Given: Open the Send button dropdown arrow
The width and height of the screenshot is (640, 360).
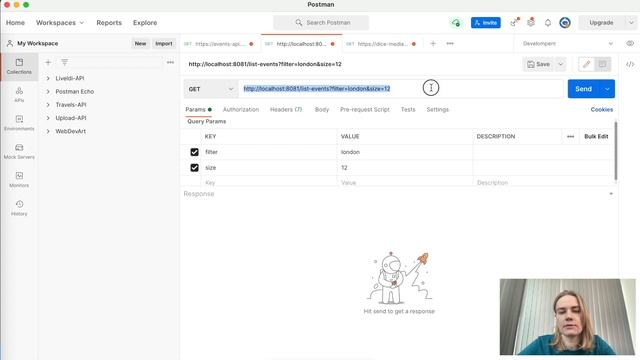Looking at the screenshot, I should point(607,89).
